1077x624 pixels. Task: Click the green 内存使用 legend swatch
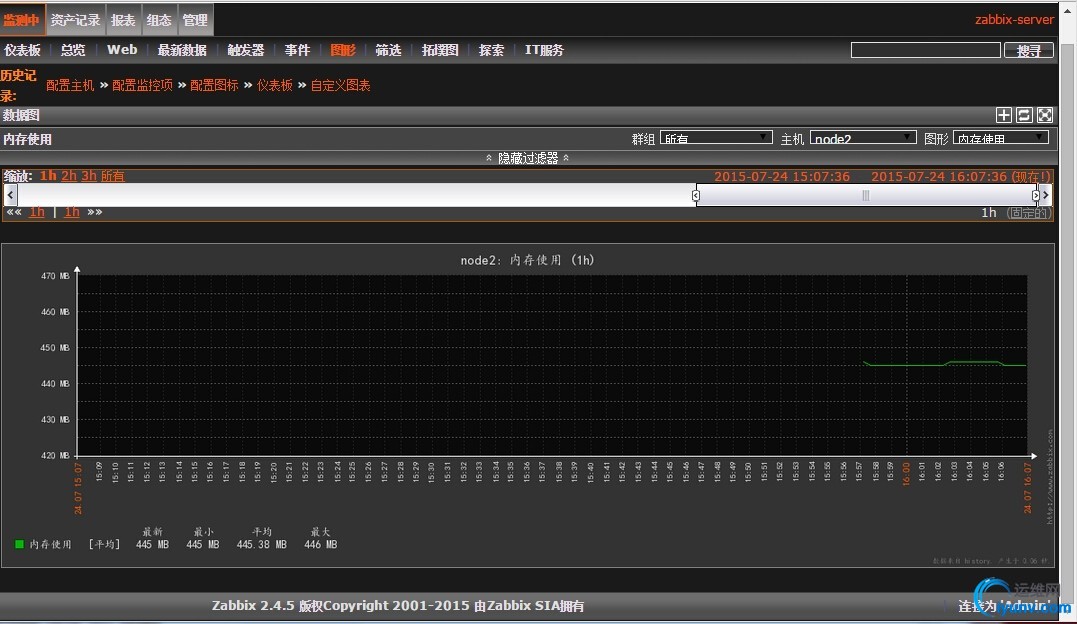pos(19,544)
